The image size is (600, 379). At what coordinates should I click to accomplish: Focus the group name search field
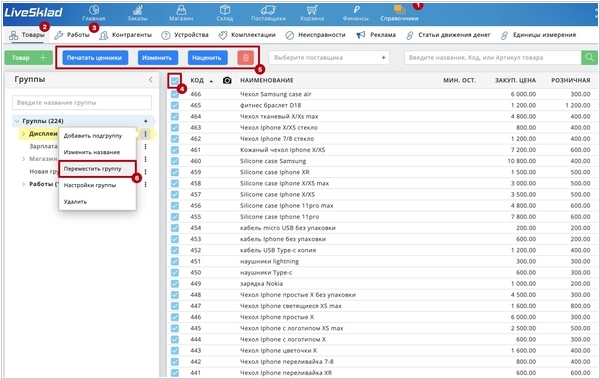coord(82,103)
